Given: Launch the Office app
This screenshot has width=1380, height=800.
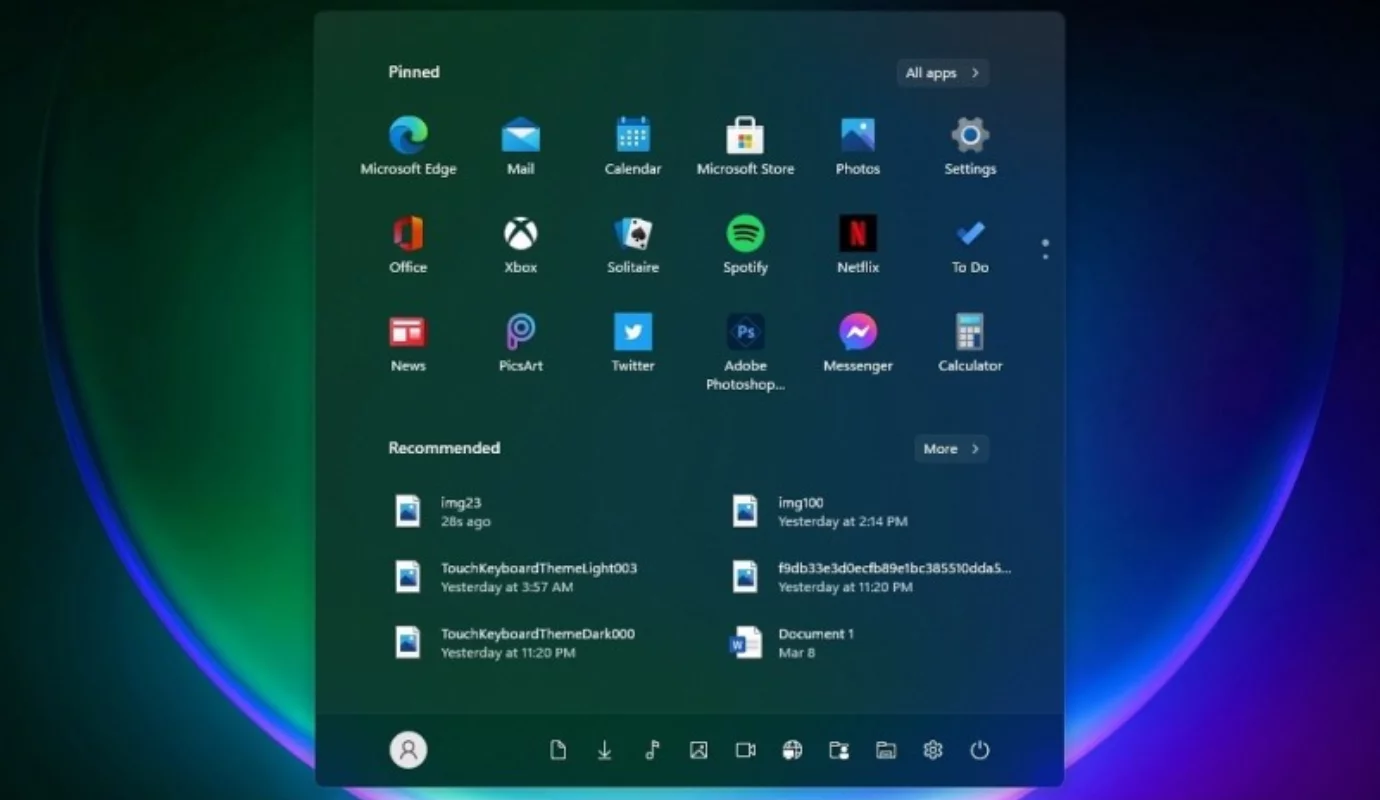Looking at the screenshot, I should point(408,244).
